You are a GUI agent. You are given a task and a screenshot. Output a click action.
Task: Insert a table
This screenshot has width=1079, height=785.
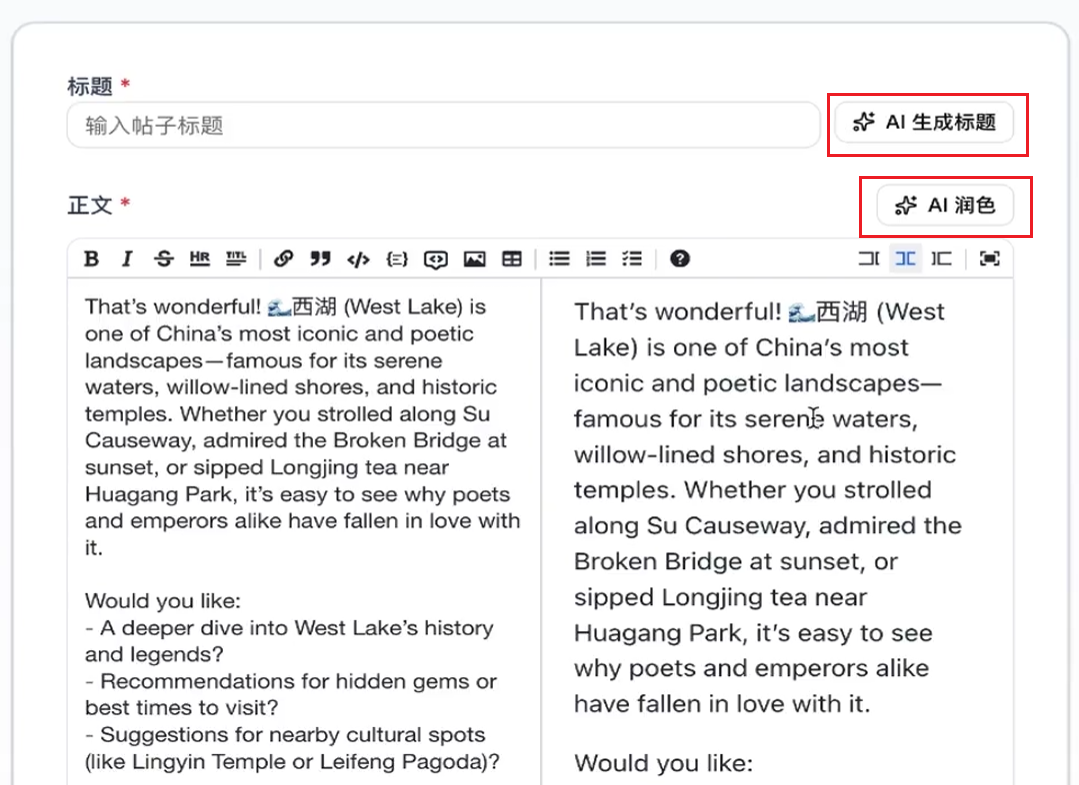[512, 259]
